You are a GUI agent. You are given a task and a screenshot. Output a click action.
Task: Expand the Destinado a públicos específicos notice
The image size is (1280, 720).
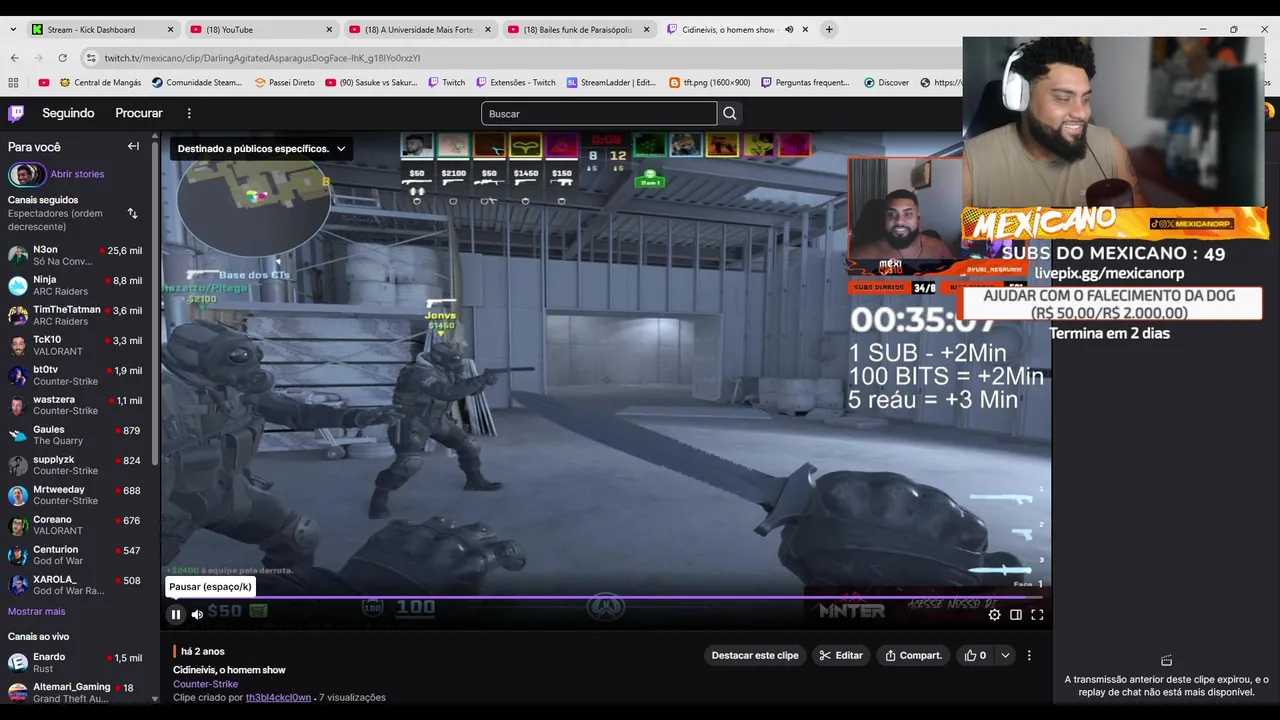coord(261,148)
